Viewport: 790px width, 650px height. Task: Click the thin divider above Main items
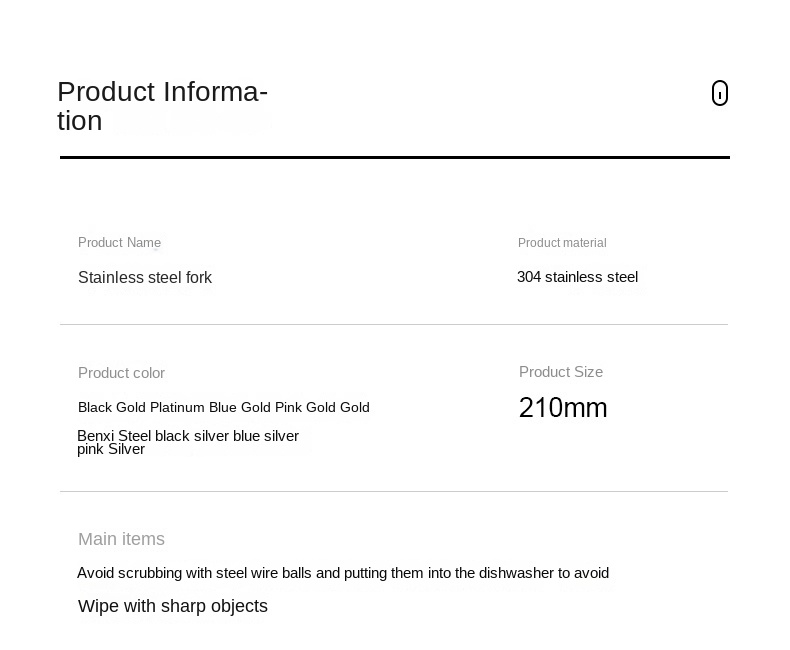tap(394, 491)
